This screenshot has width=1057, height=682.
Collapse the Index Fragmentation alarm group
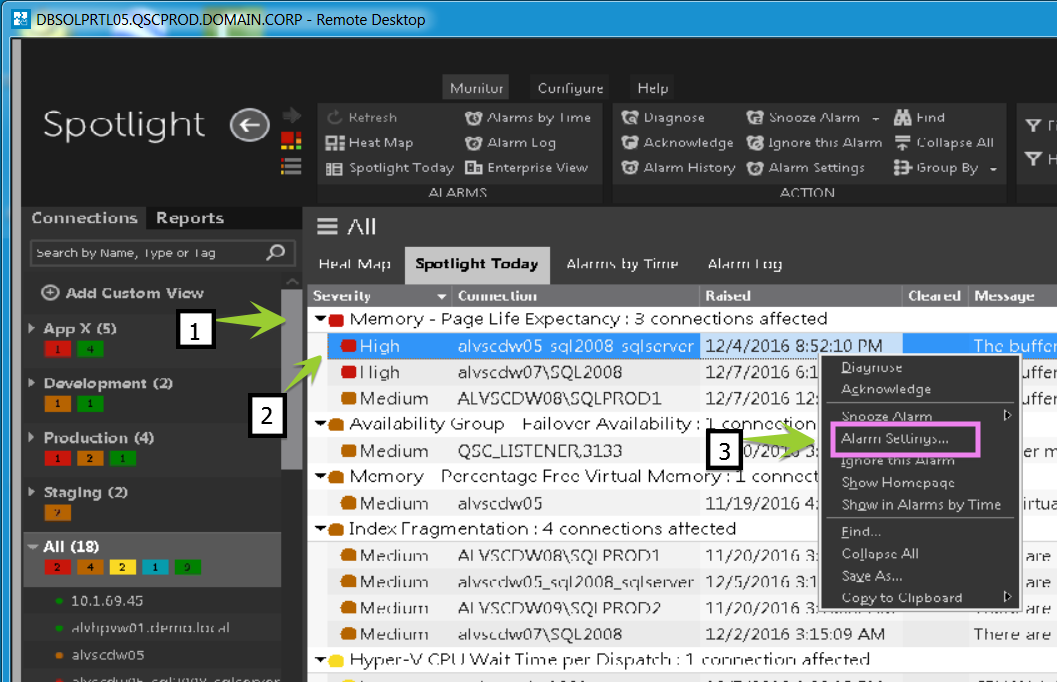tap(321, 529)
